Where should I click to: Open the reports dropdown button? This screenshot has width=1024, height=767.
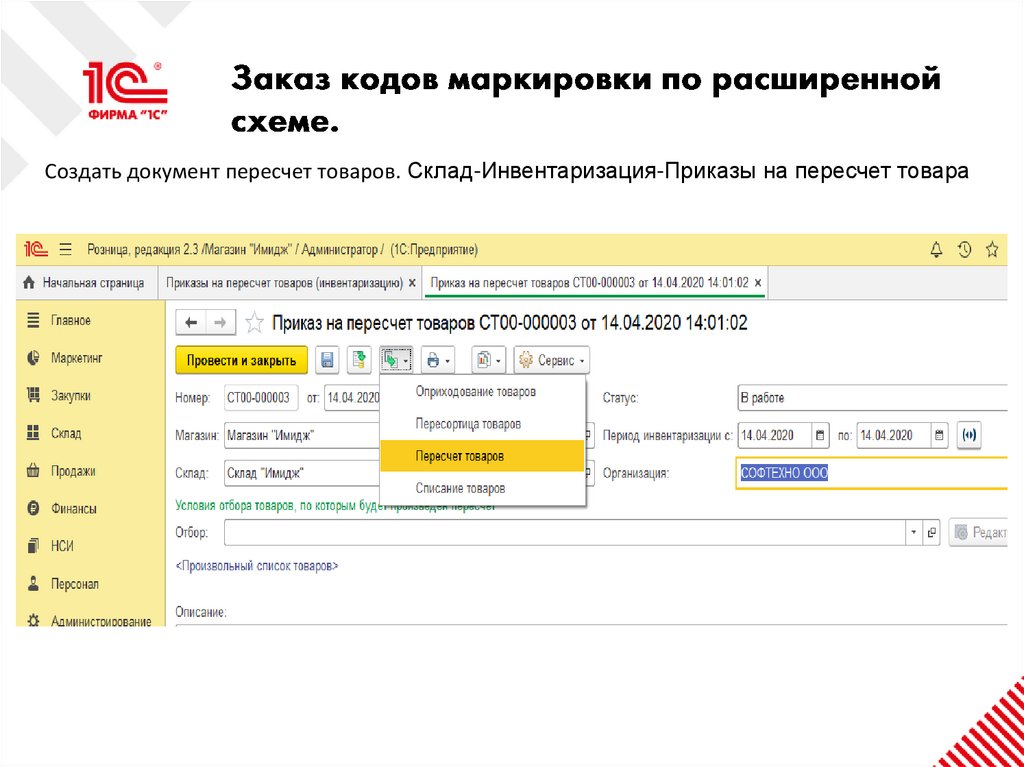[488, 361]
